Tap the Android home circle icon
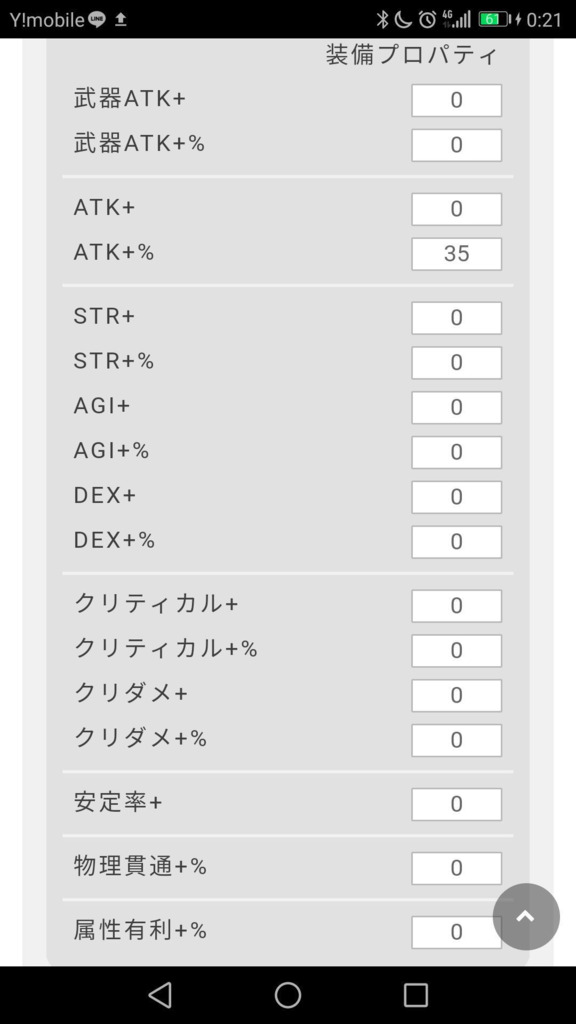 [288, 995]
